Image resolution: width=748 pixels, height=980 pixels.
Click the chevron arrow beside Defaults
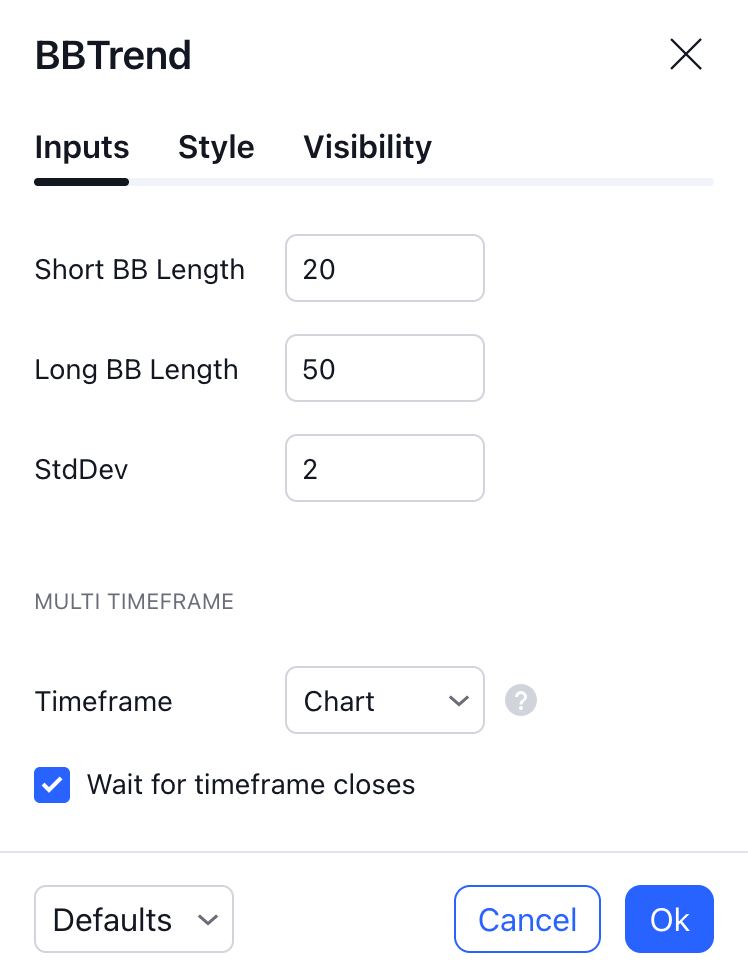coord(208,919)
